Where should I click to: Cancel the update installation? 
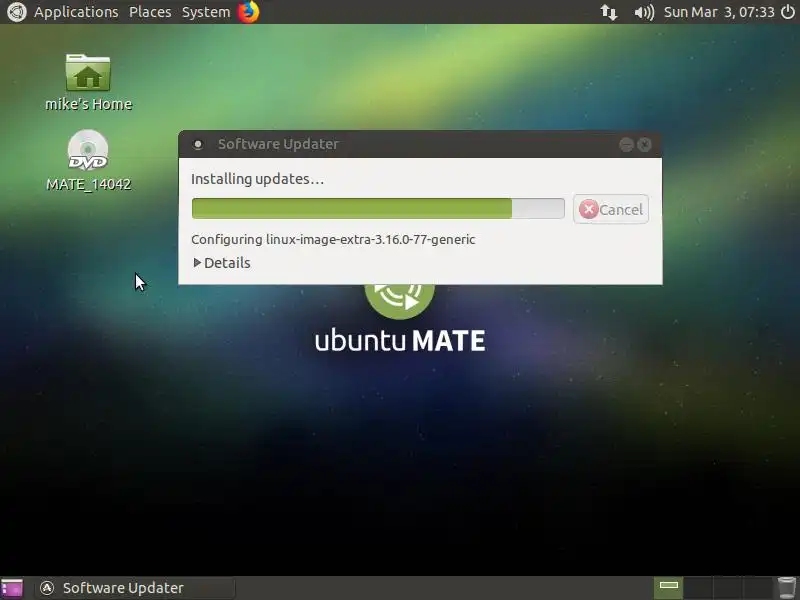[611, 209]
